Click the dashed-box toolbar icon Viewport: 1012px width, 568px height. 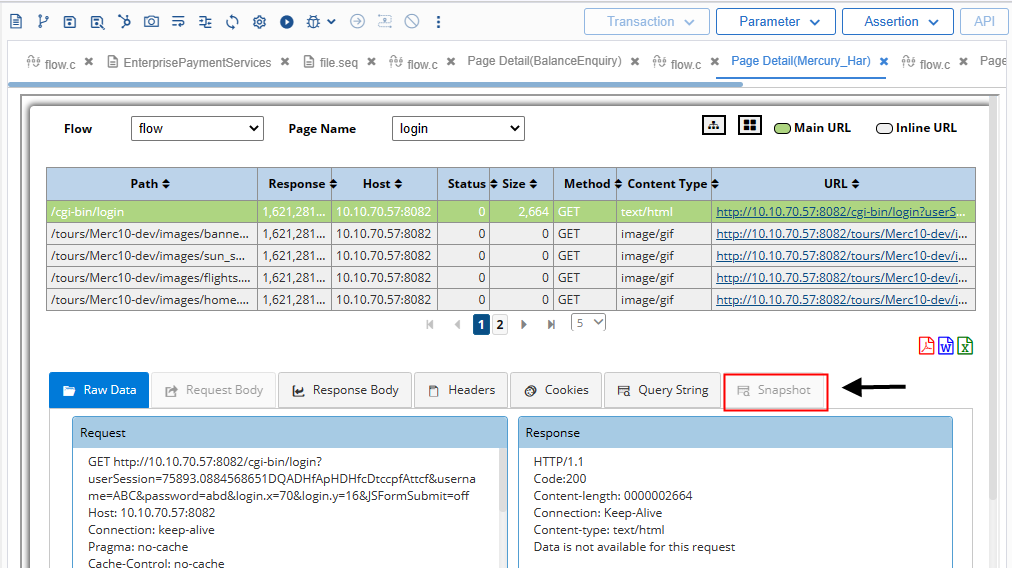385,21
